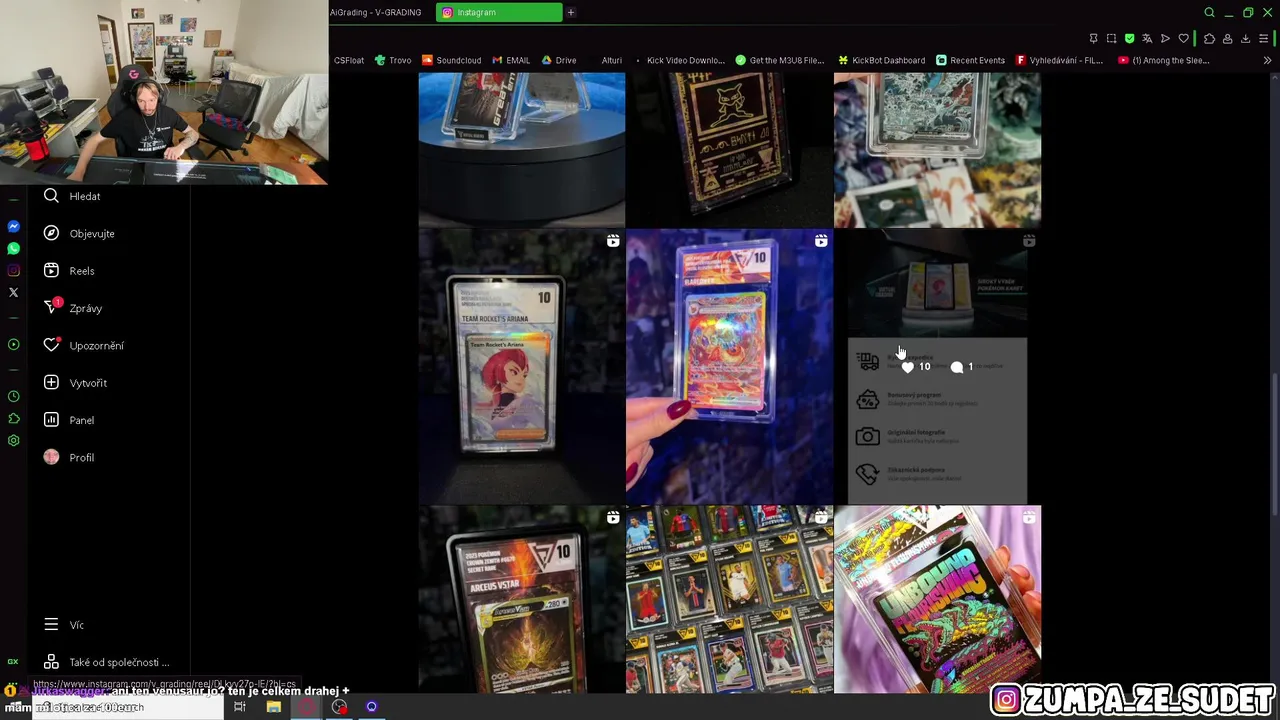Image resolution: width=1280 pixels, height=720 pixels.
Task: Open Among the Slee... YouTube bookmark
Action: tap(1164, 60)
